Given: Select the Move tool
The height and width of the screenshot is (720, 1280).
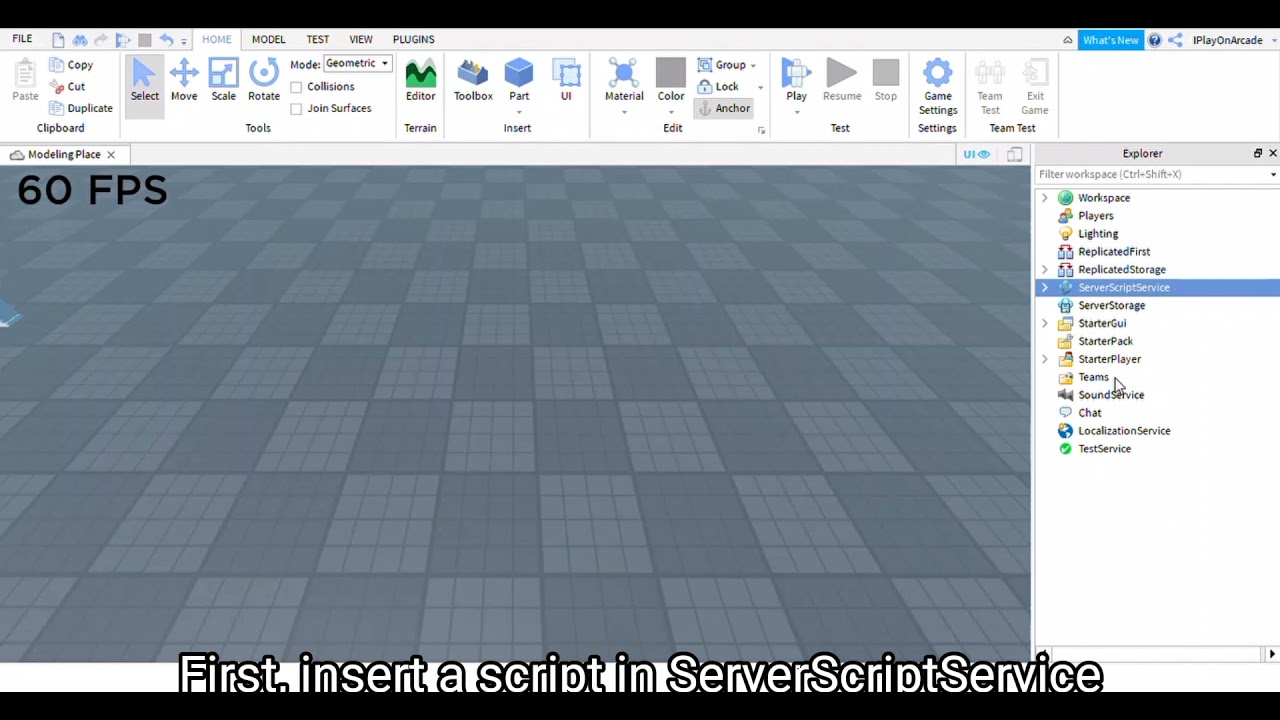Looking at the screenshot, I should [184, 80].
